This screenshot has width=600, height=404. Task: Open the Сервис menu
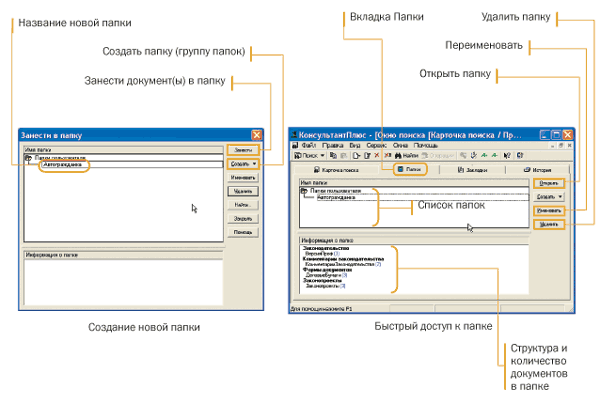377,145
